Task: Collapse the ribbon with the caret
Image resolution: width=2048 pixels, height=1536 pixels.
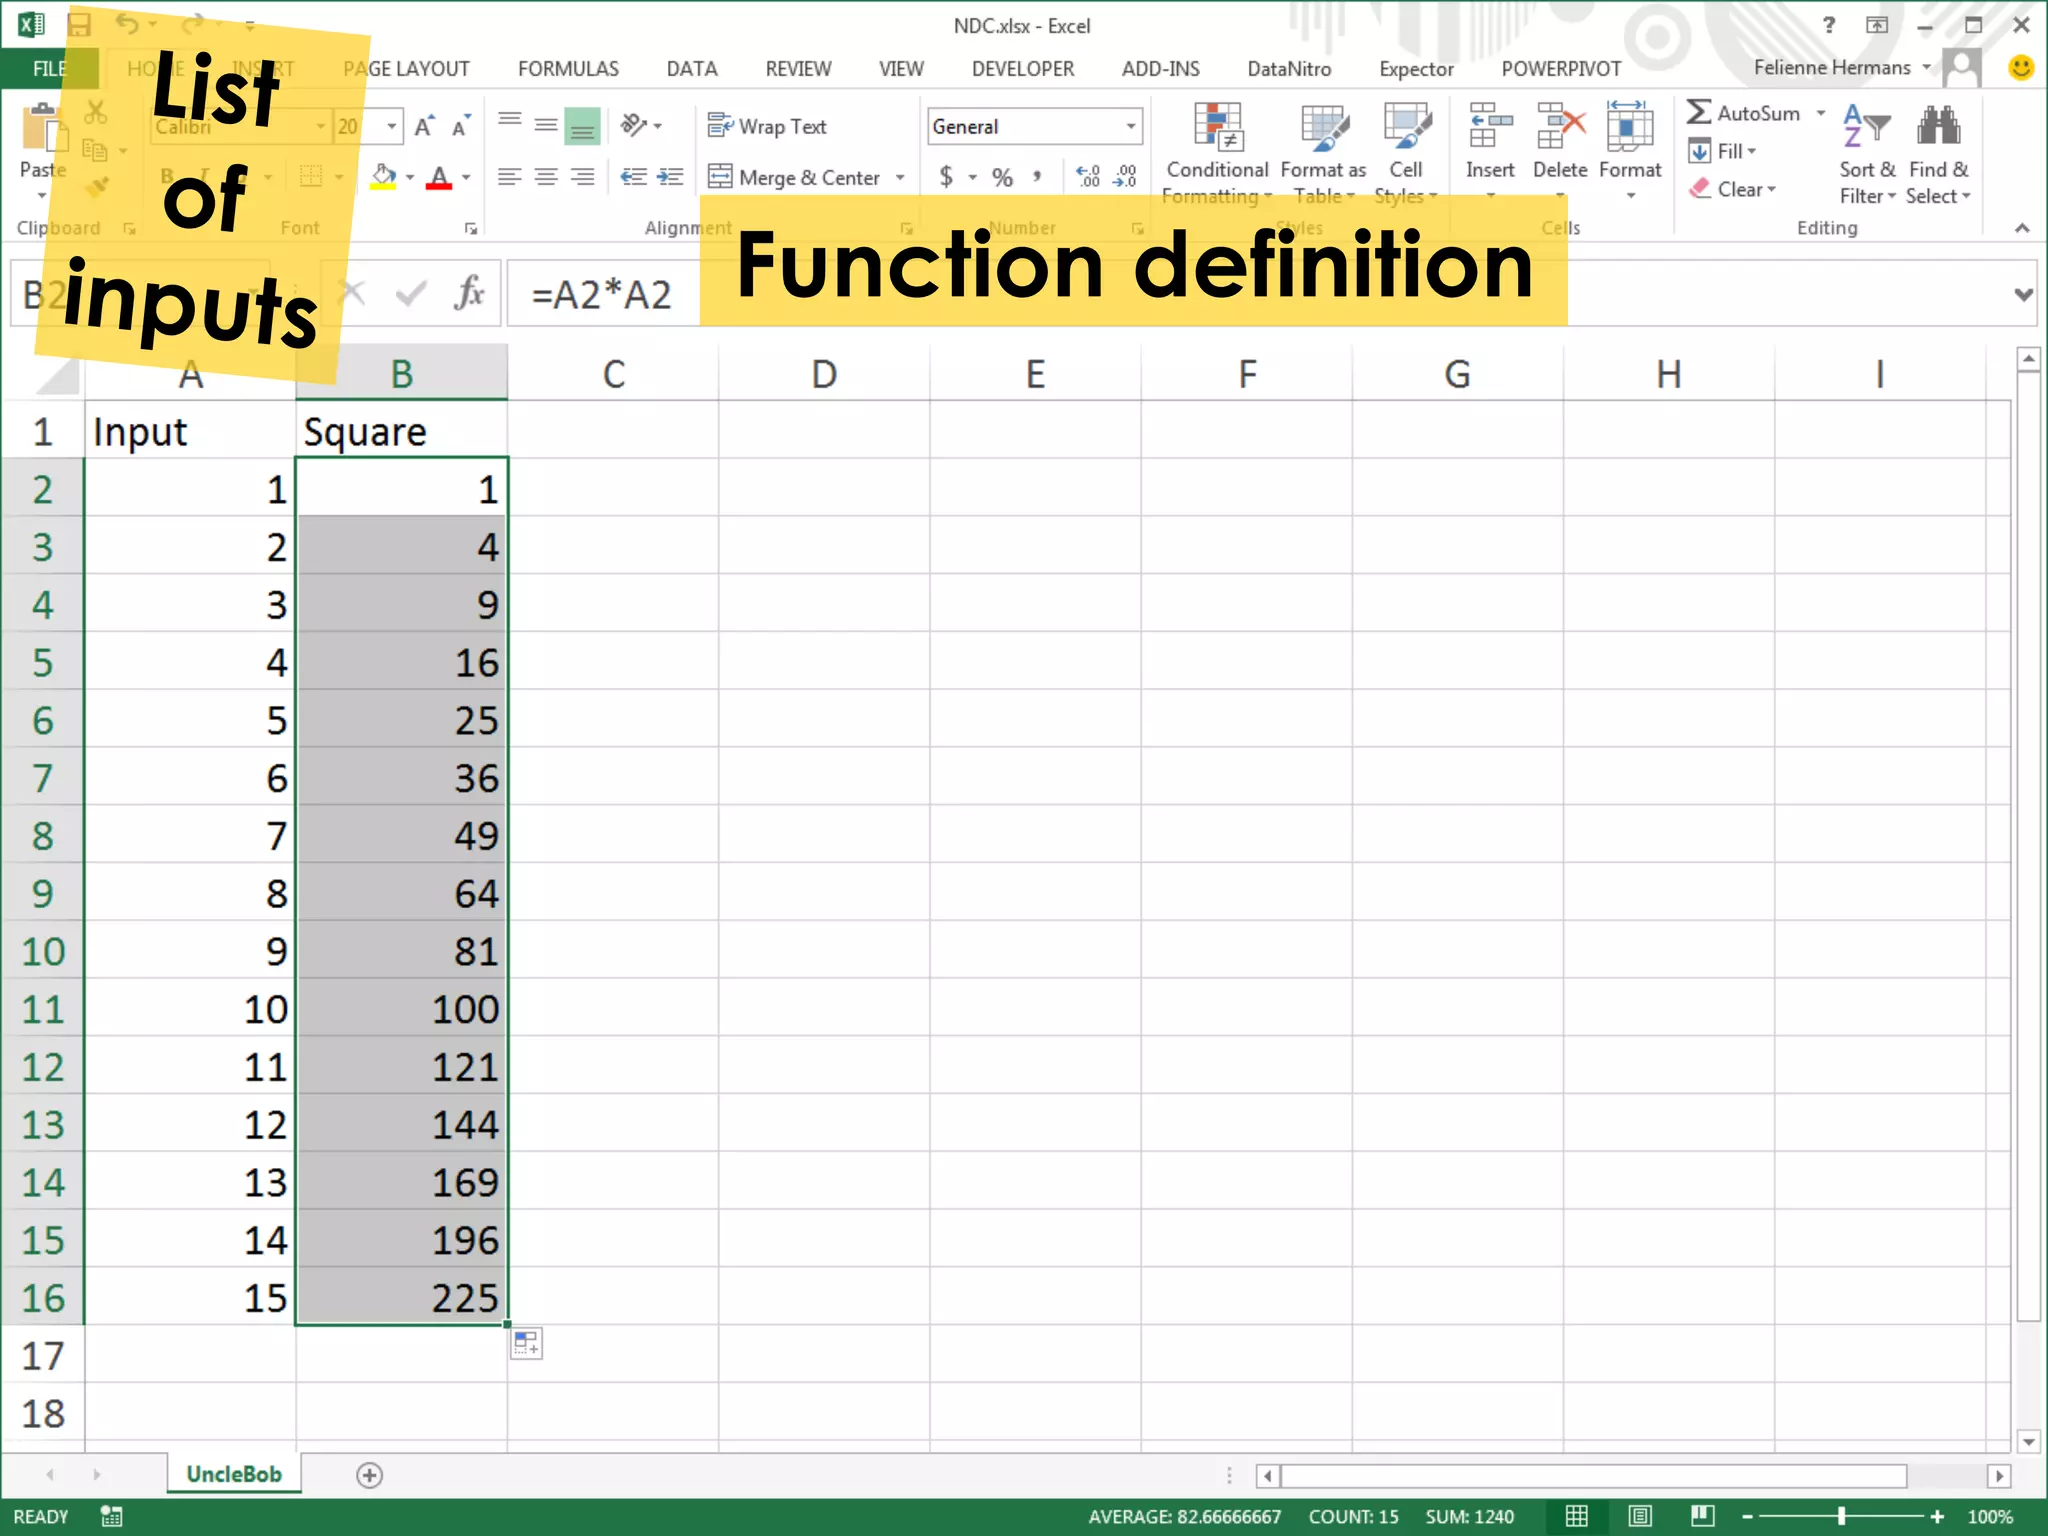Action: coord(2022,229)
